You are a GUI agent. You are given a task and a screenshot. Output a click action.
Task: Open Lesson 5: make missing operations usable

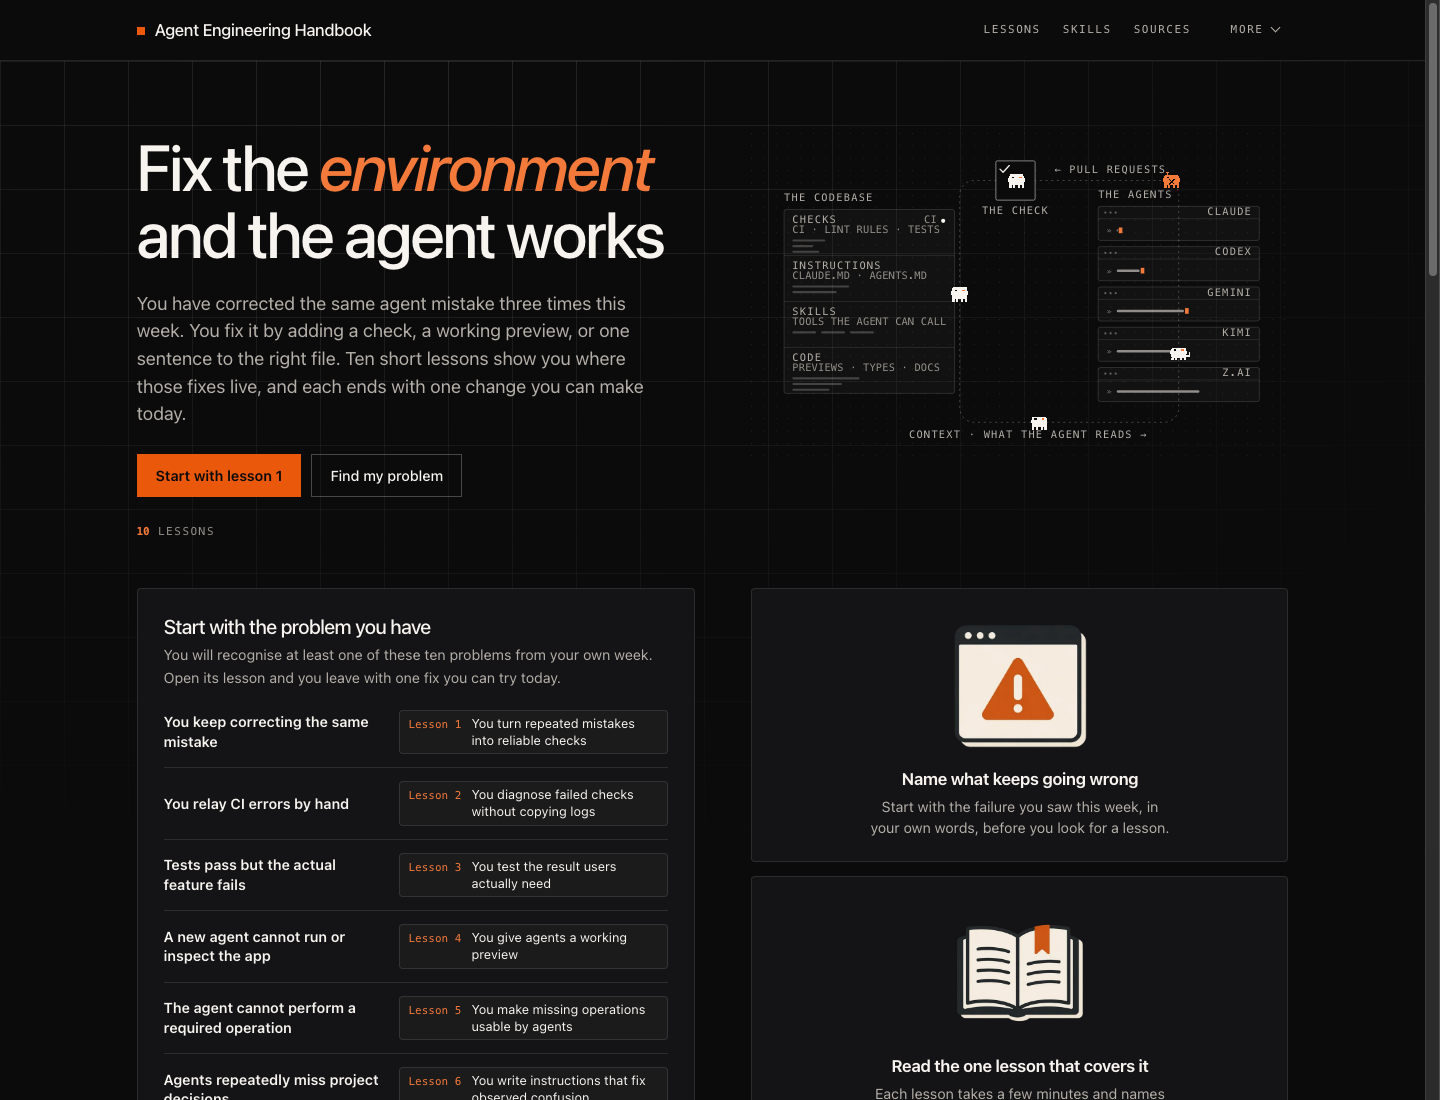tap(533, 1018)
